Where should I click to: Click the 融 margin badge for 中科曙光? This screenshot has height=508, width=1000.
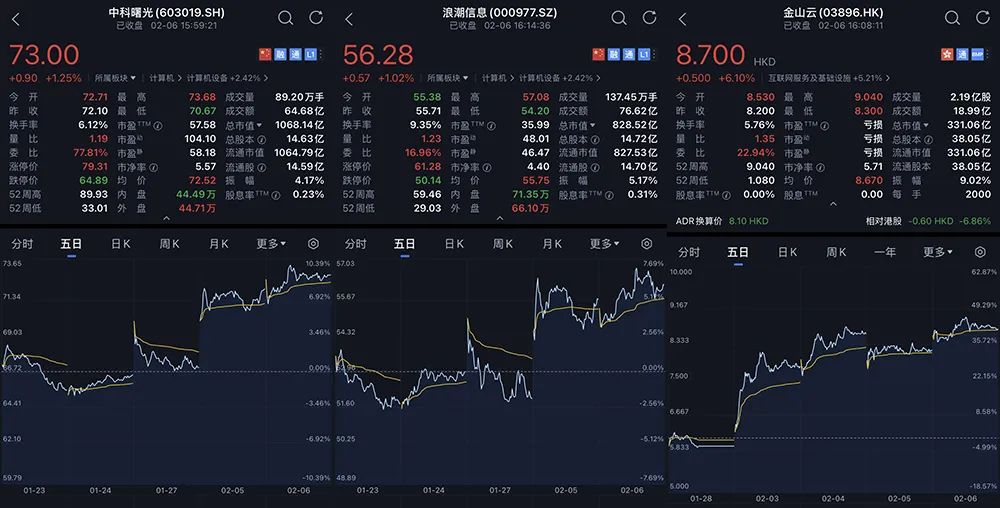[x=281, y=55]
